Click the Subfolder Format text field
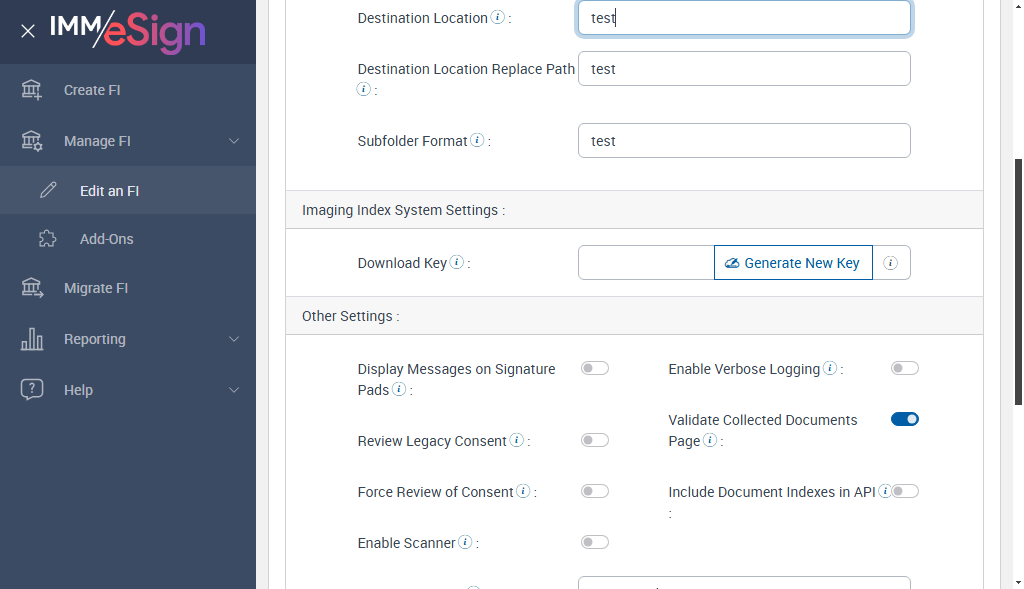The height and width of the screenshot is (589, 1024). click(744, 141)
